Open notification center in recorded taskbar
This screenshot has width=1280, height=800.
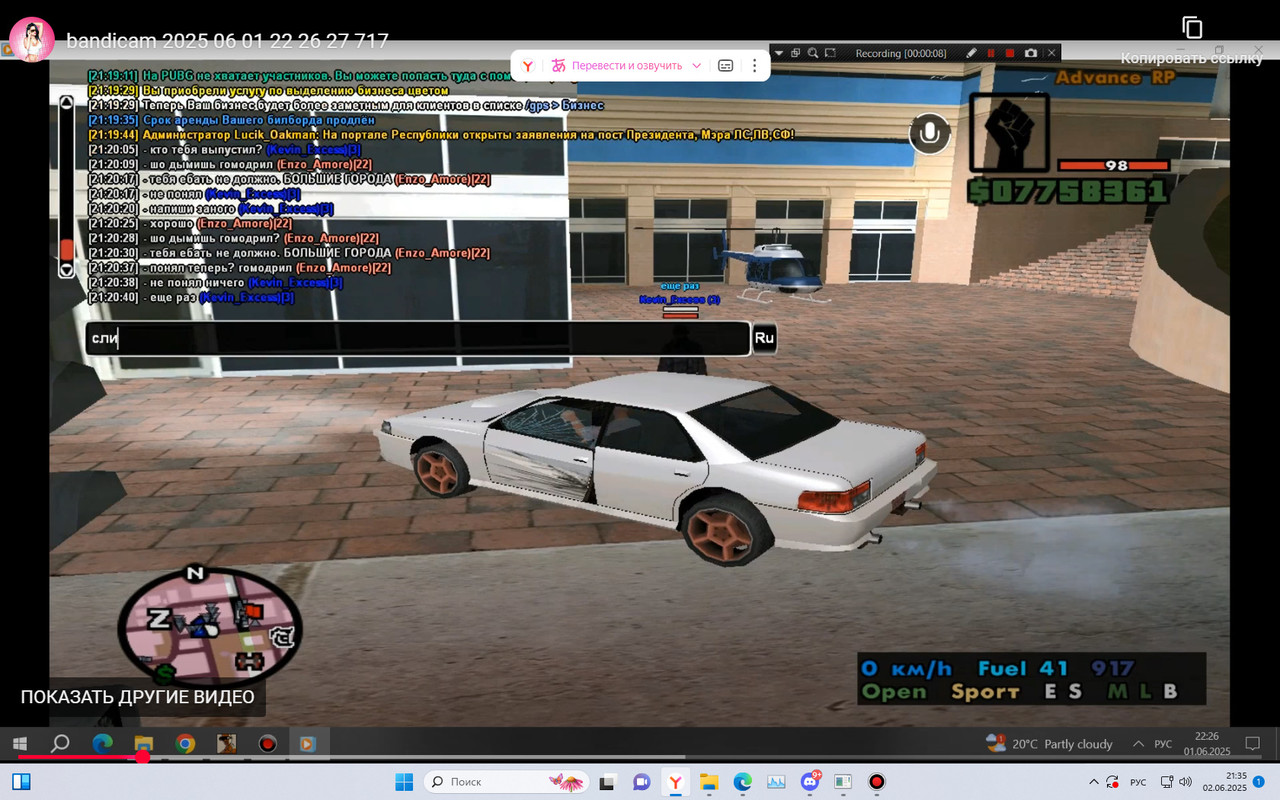tap(1252, 744)
